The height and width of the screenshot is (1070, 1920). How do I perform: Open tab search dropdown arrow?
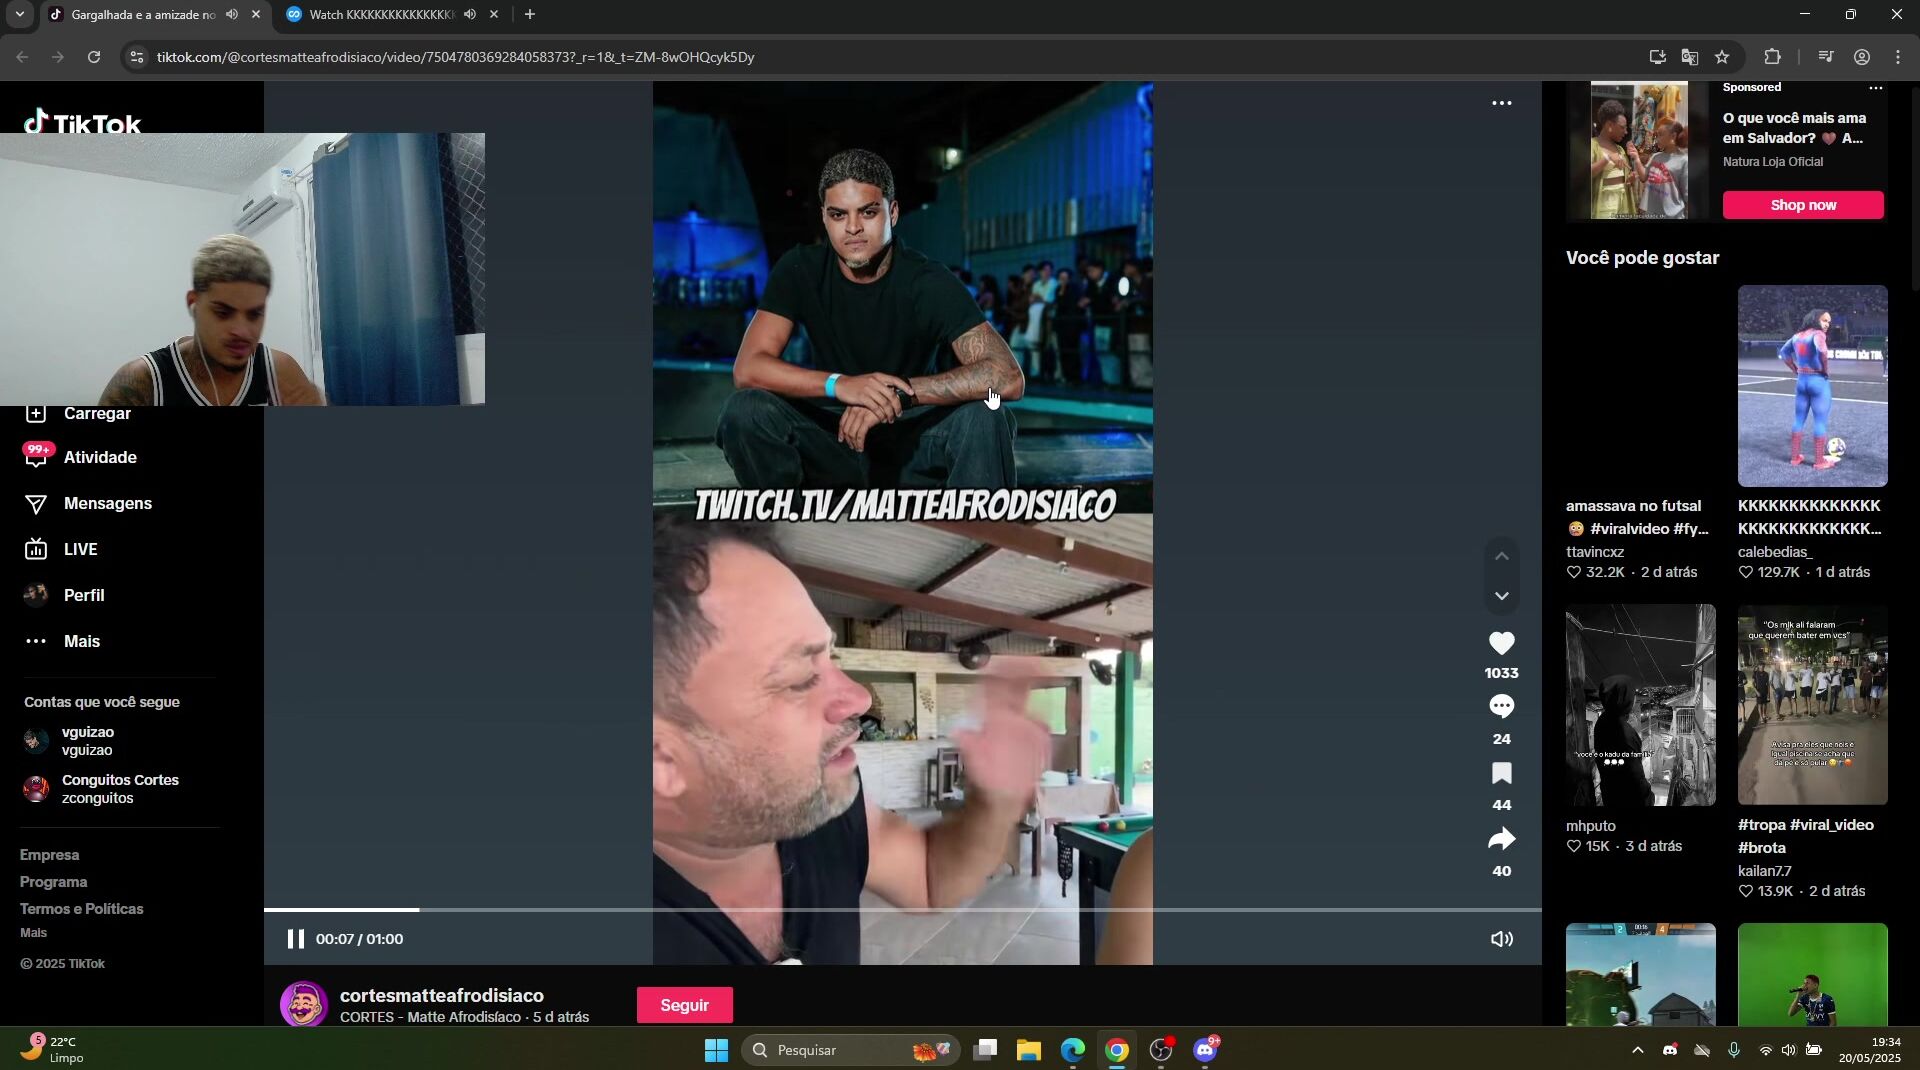point(19,14)
